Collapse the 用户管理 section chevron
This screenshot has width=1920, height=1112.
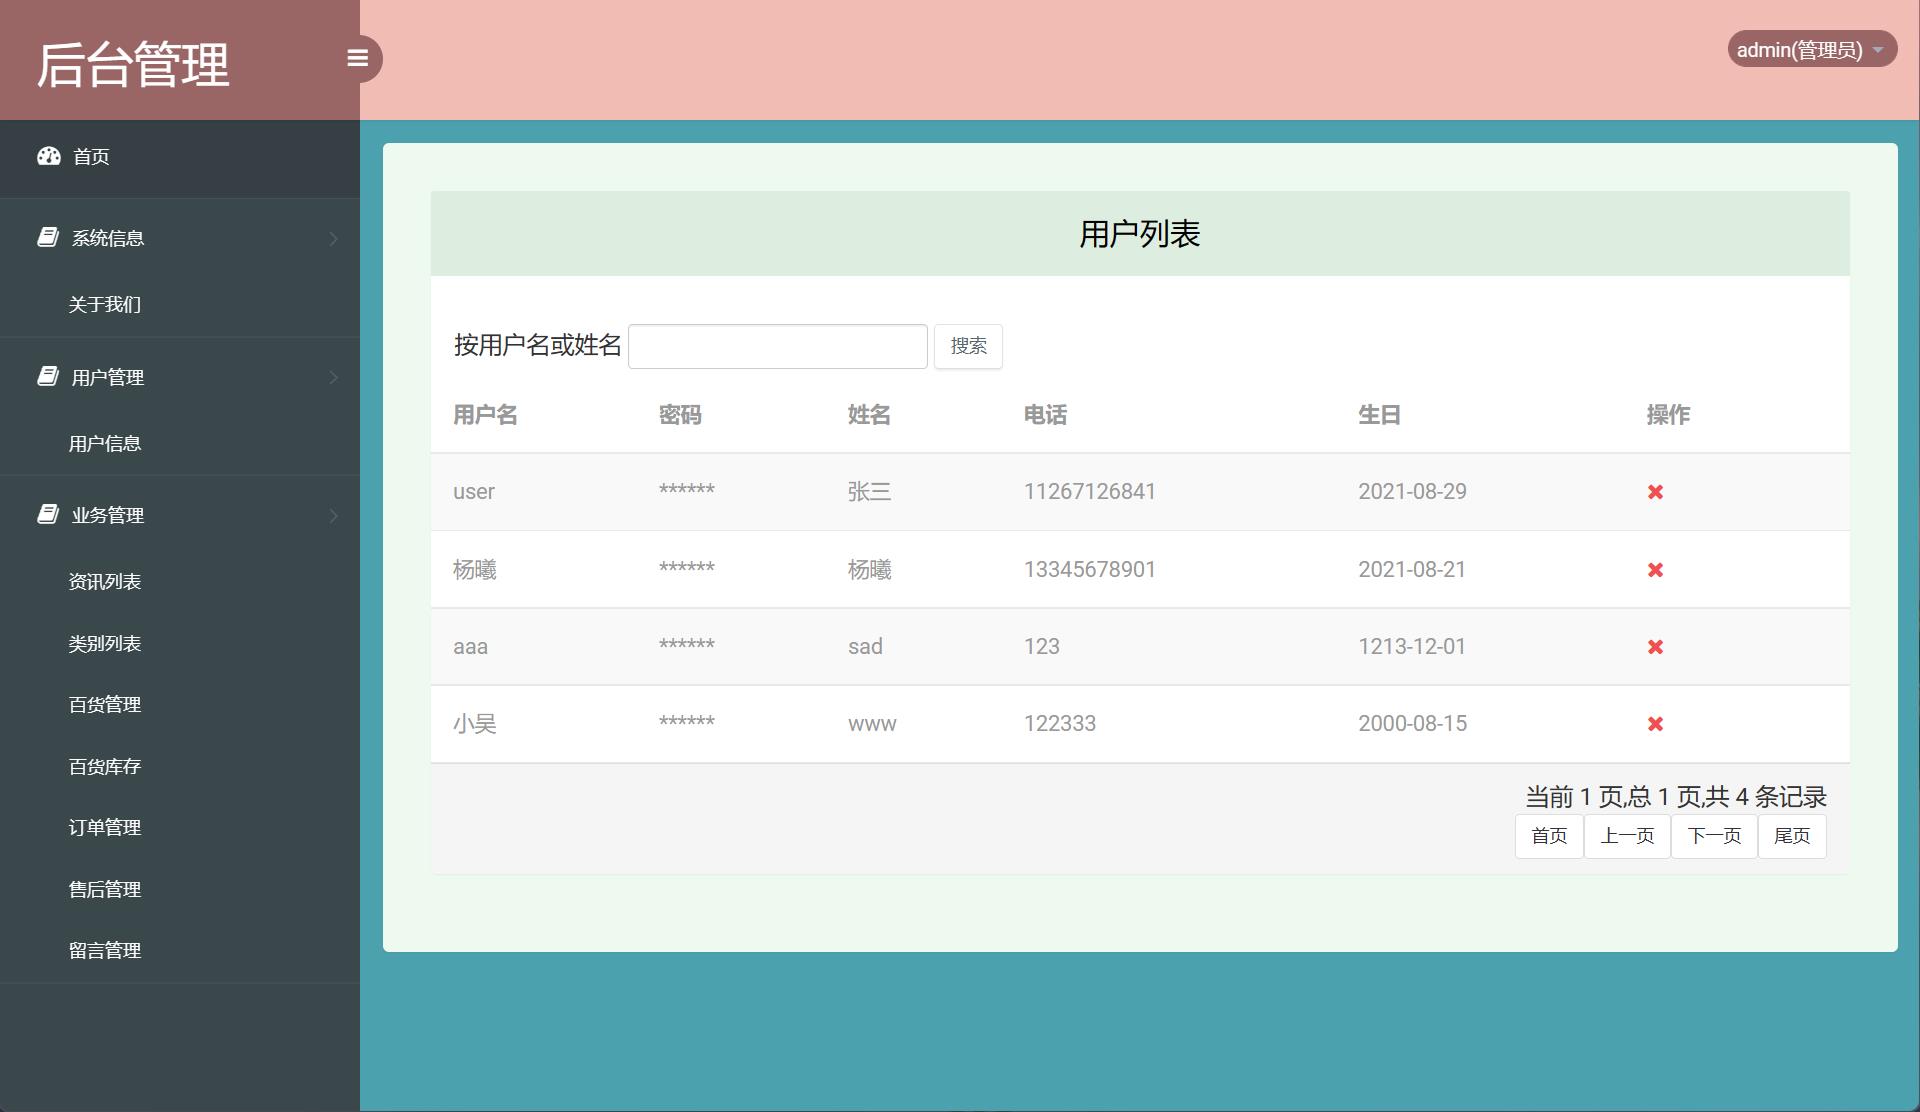click(x=333, y=377)
